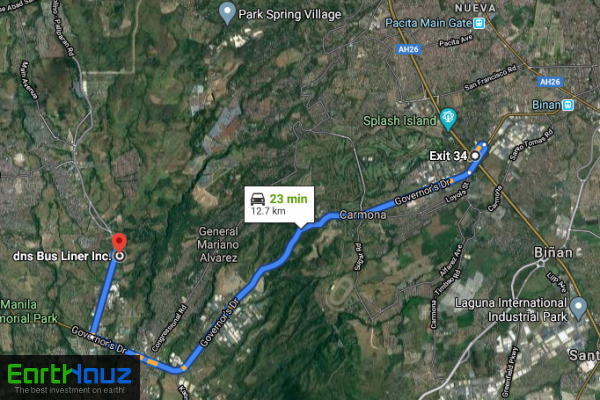The image size is (600, 400).
Task: Click the Splash Island text label
Action: pos(399,121)
